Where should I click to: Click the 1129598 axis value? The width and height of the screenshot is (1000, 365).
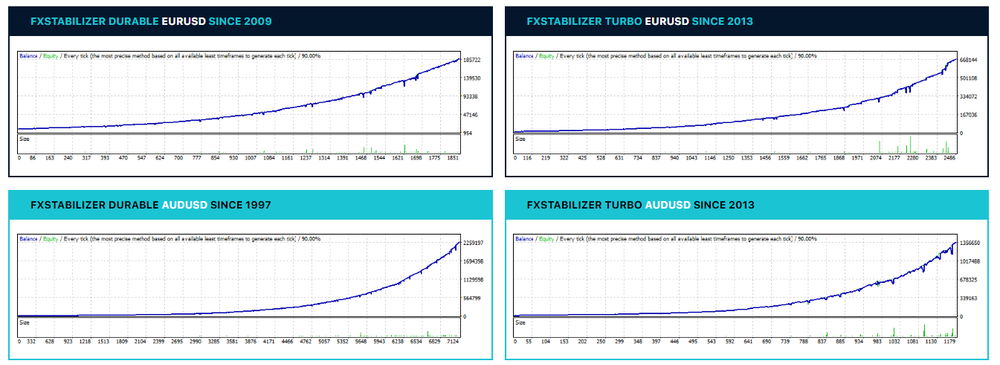point(473,279)
